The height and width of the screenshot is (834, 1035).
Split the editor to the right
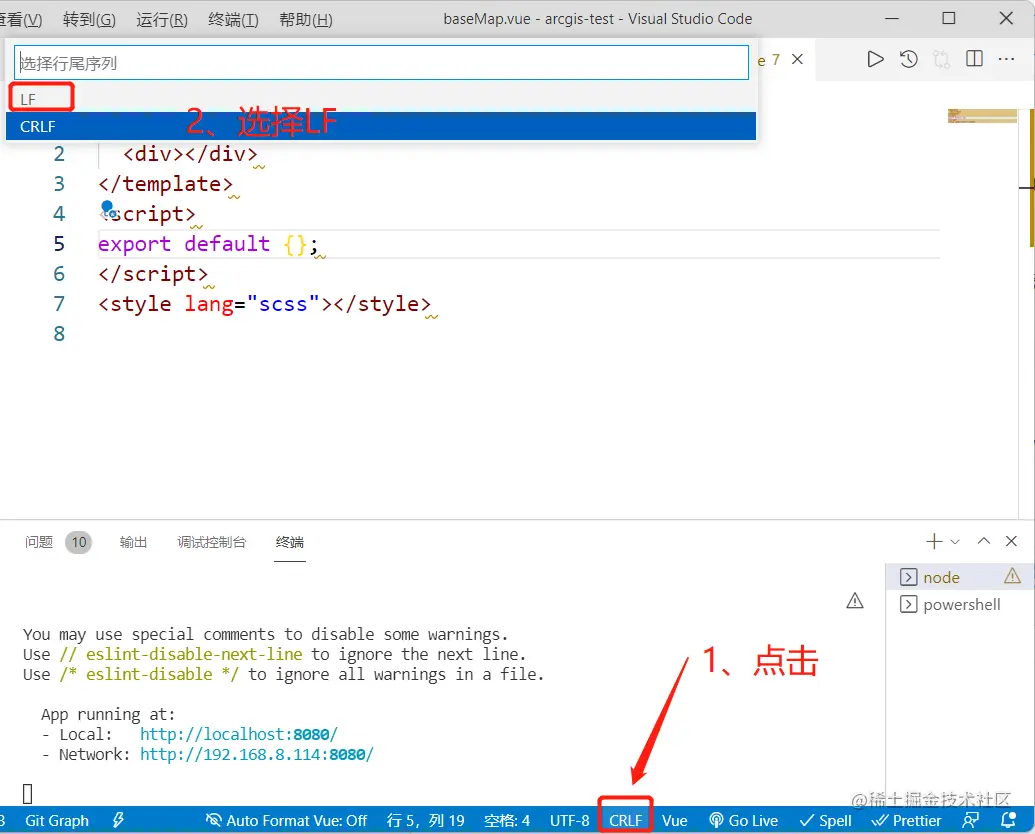[x=974, y=59]
